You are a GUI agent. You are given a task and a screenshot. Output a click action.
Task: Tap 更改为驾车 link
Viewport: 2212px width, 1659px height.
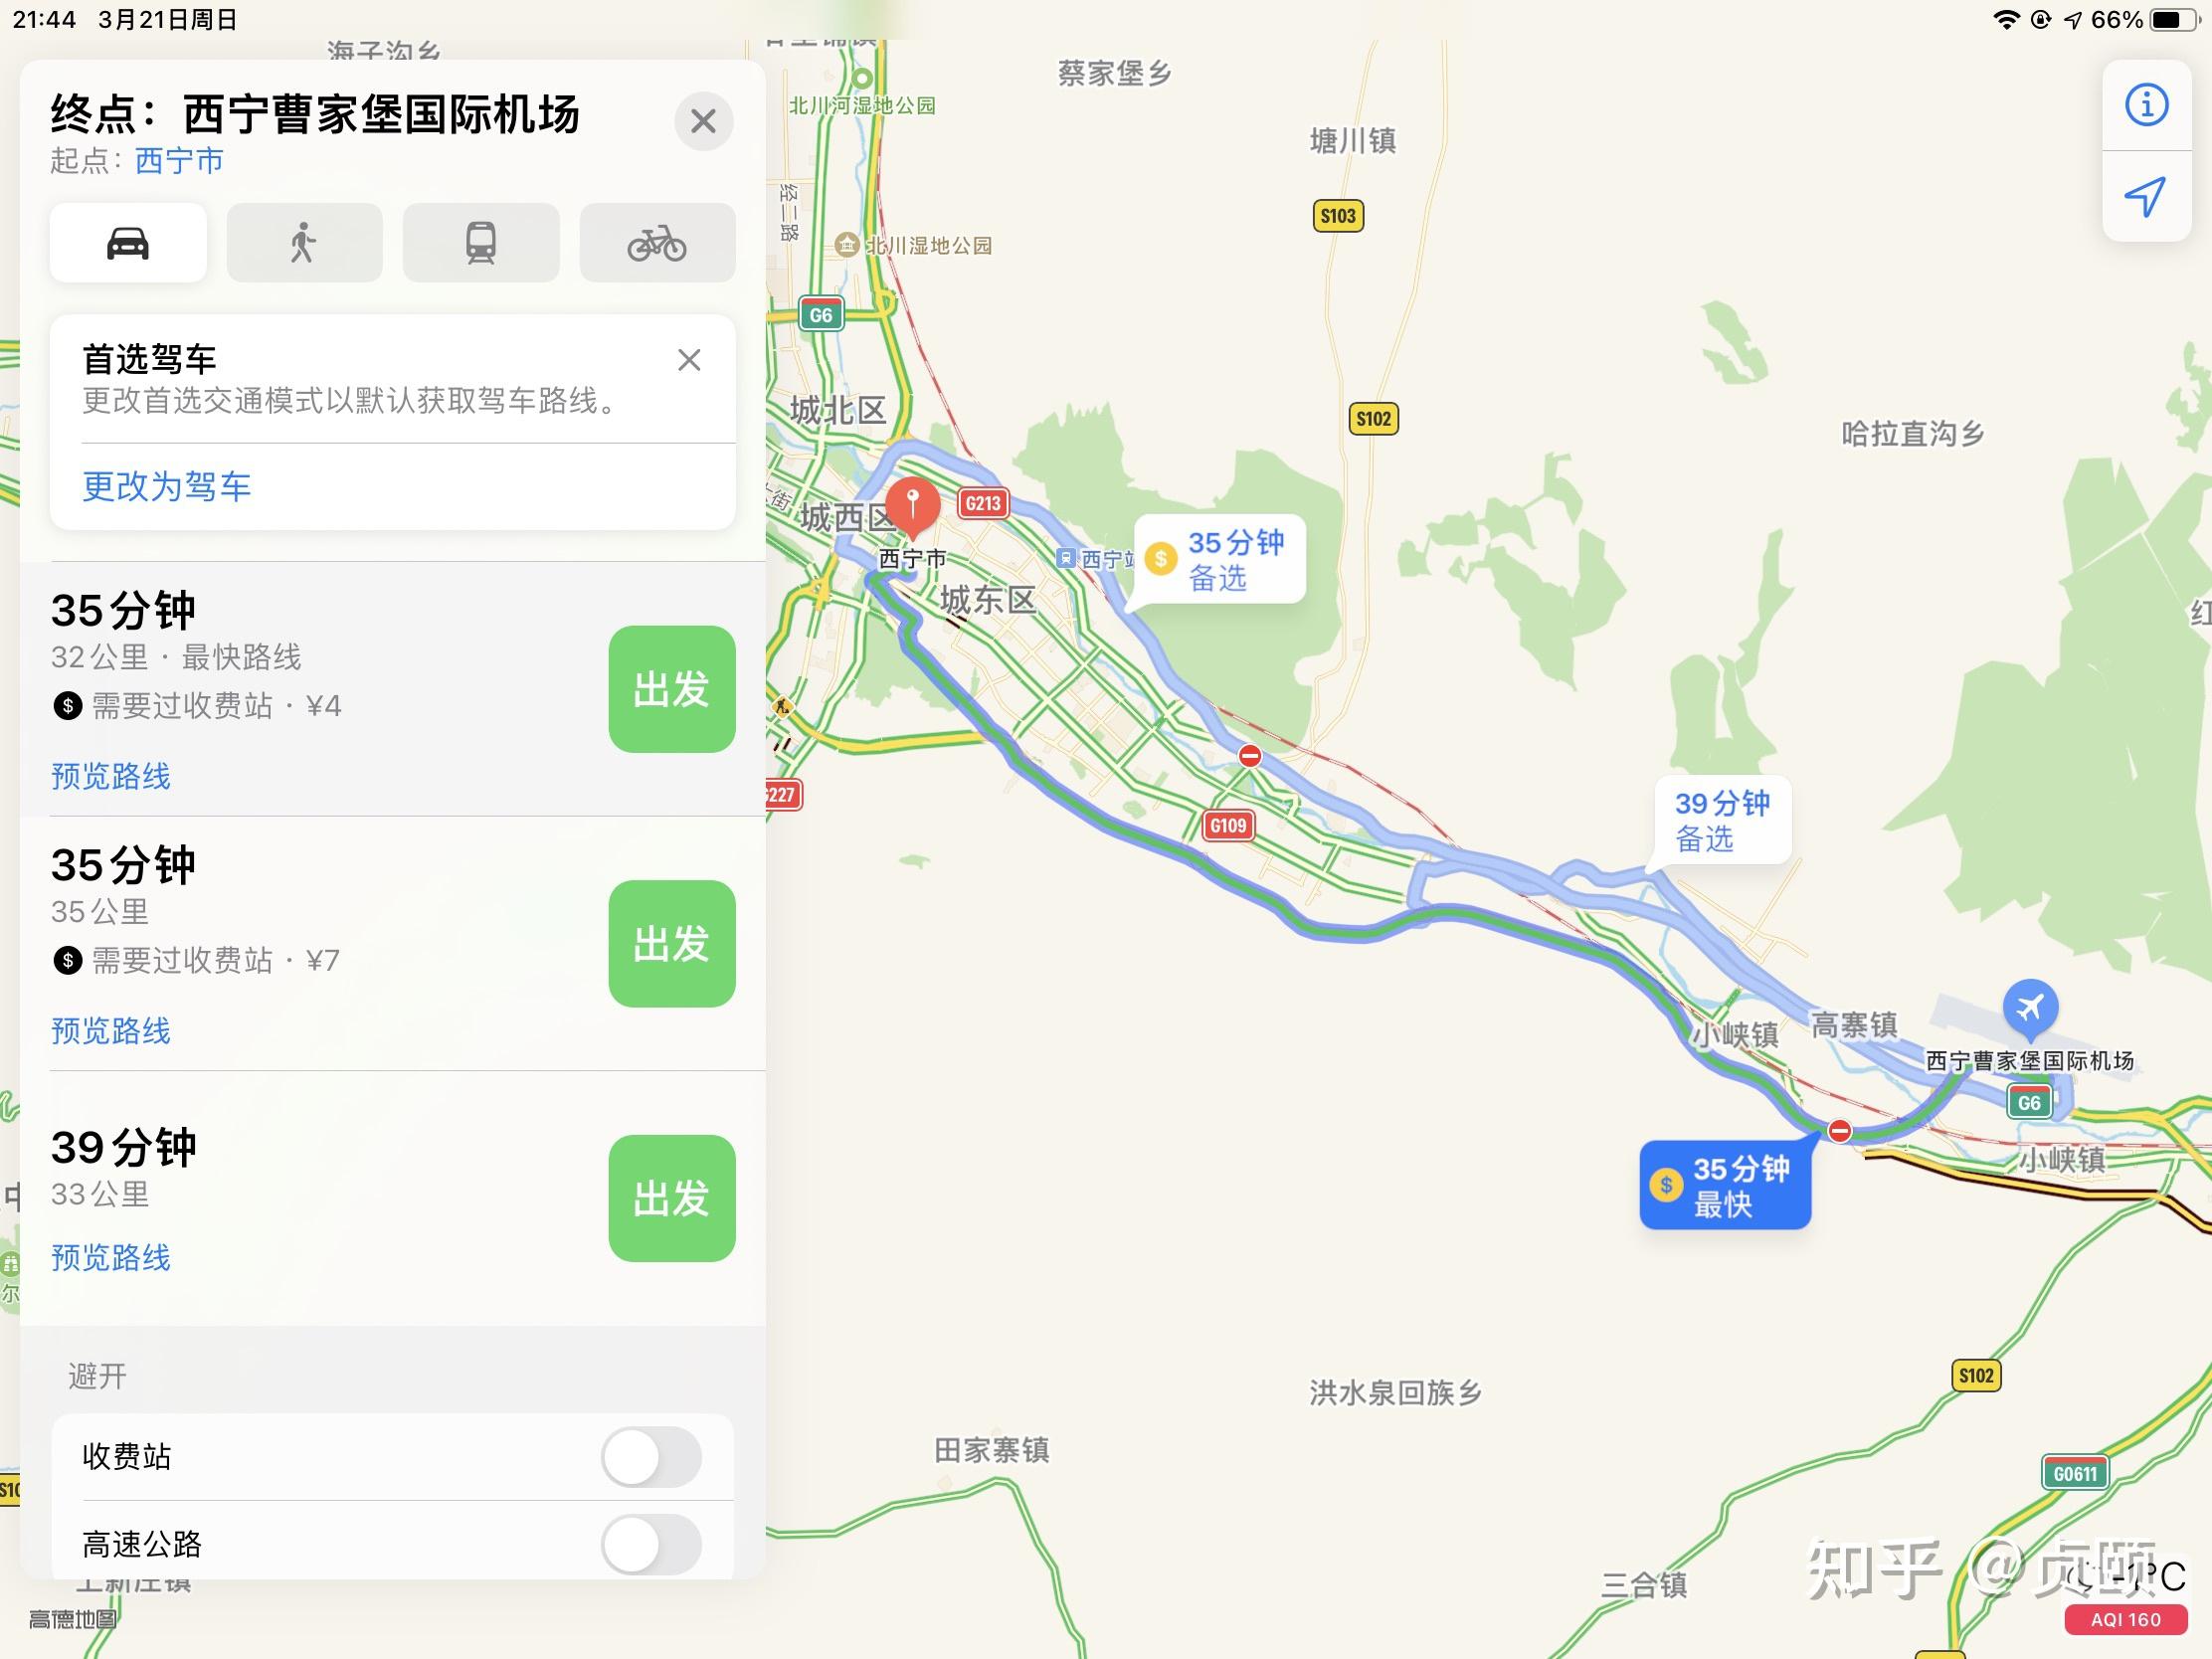[x=167, y=486]
